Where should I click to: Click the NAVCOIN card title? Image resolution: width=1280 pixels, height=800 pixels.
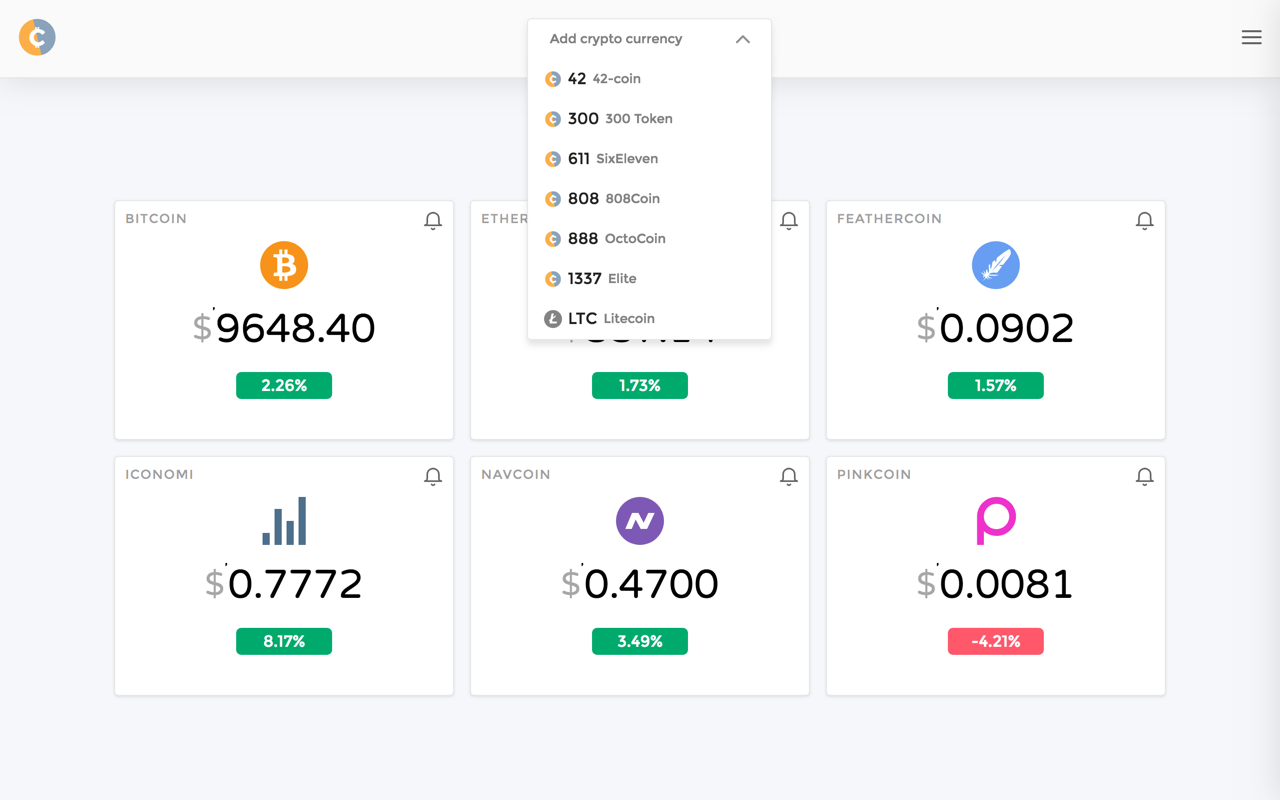coord(516,474)
